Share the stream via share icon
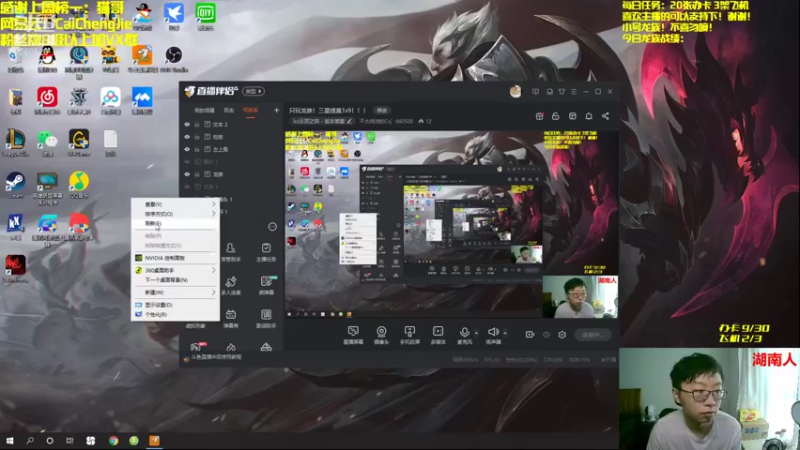 pyautogui.click(x=606, y=116)
